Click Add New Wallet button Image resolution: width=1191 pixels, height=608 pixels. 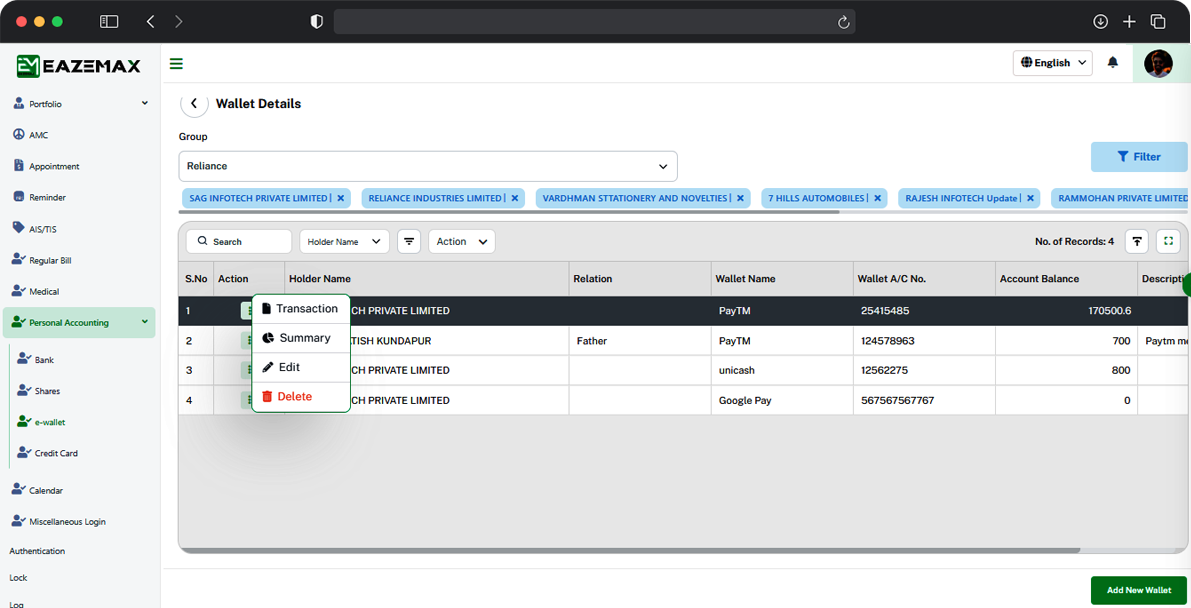(1139, 590)
